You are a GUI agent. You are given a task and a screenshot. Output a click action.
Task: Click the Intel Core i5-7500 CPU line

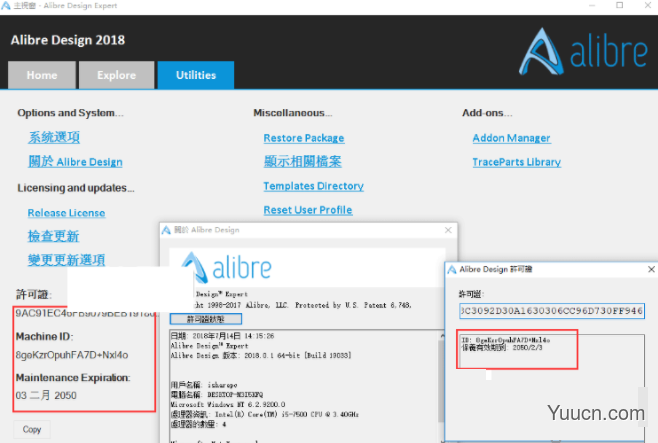pos(265,414)
